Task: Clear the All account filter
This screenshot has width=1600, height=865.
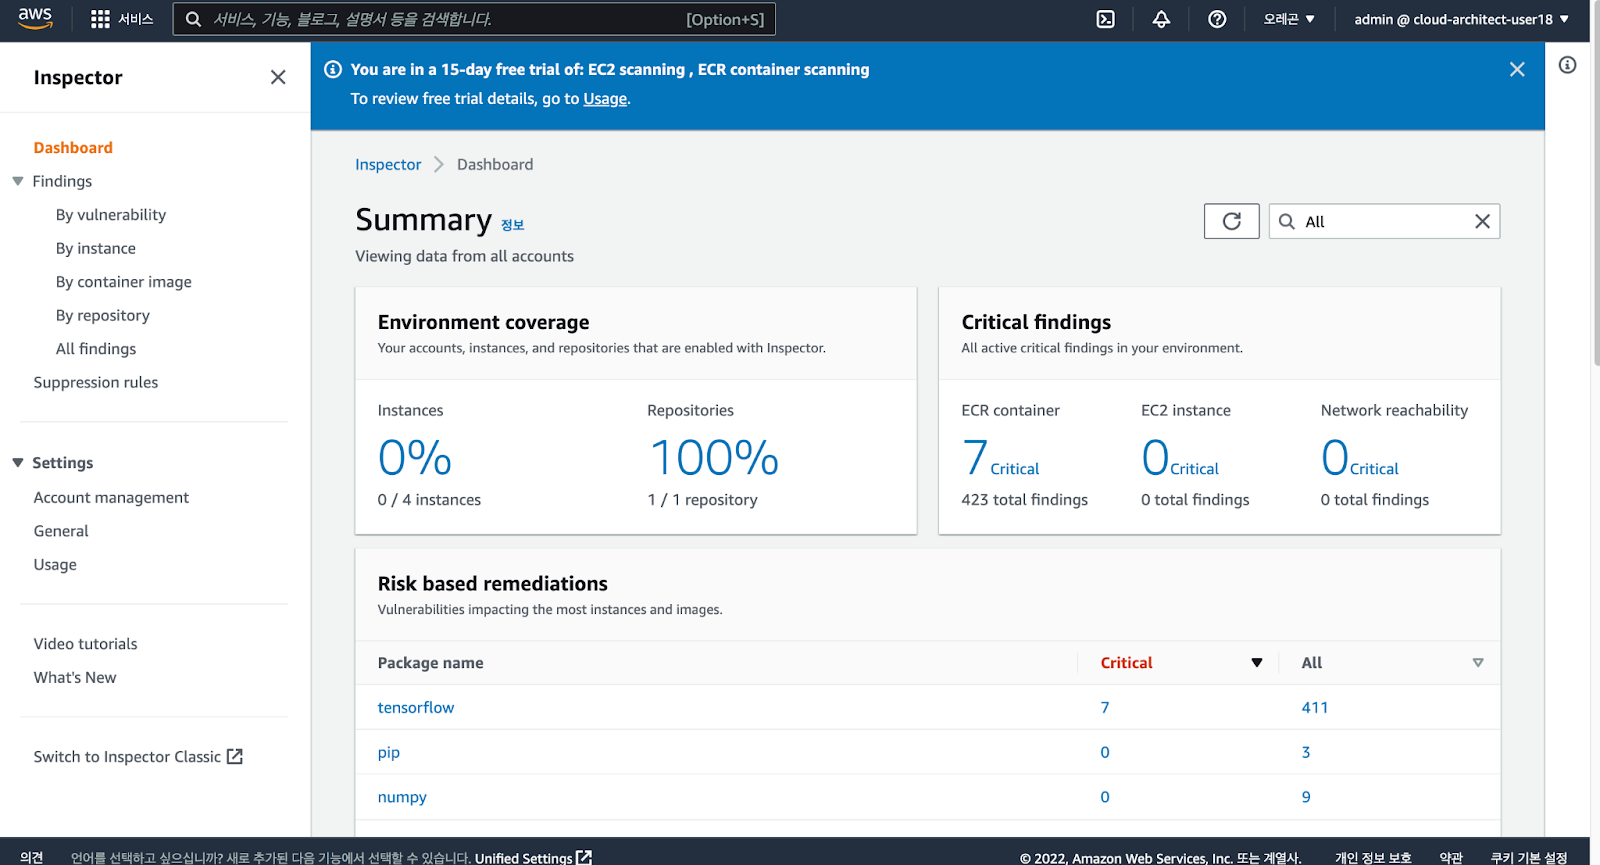Action: coord(1482,221)
